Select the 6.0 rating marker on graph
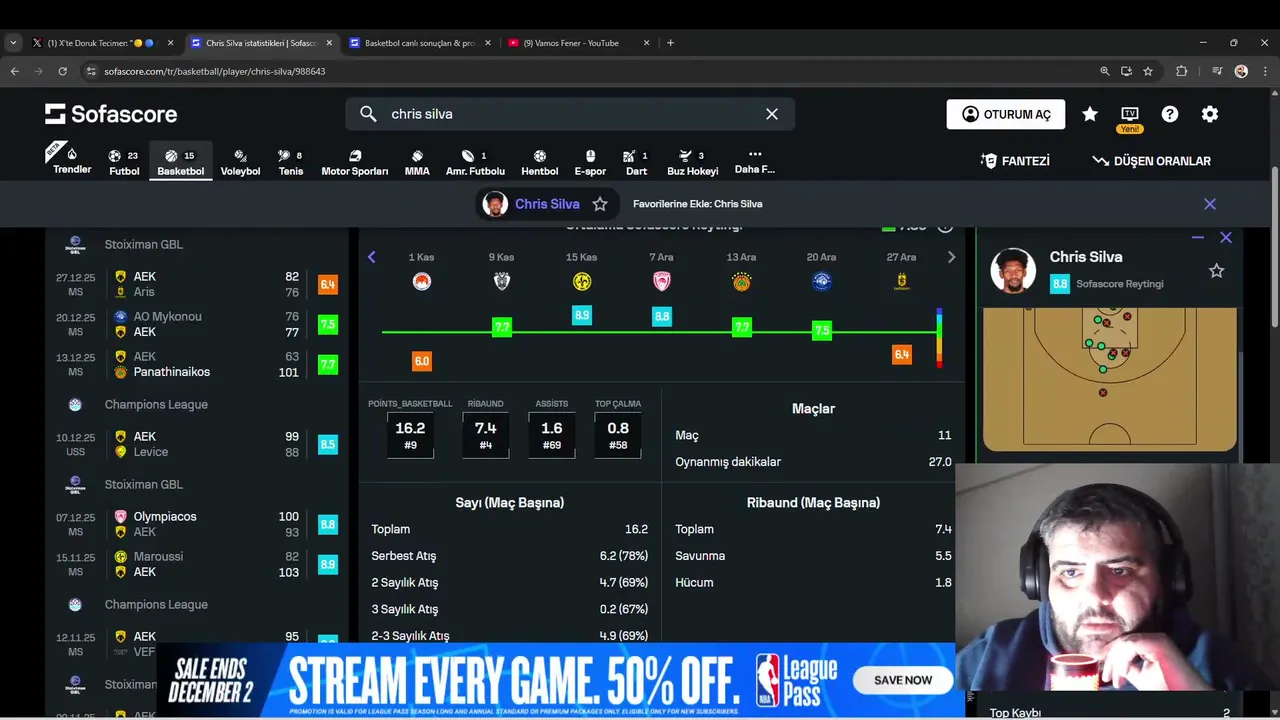 (x=422, y=361)
